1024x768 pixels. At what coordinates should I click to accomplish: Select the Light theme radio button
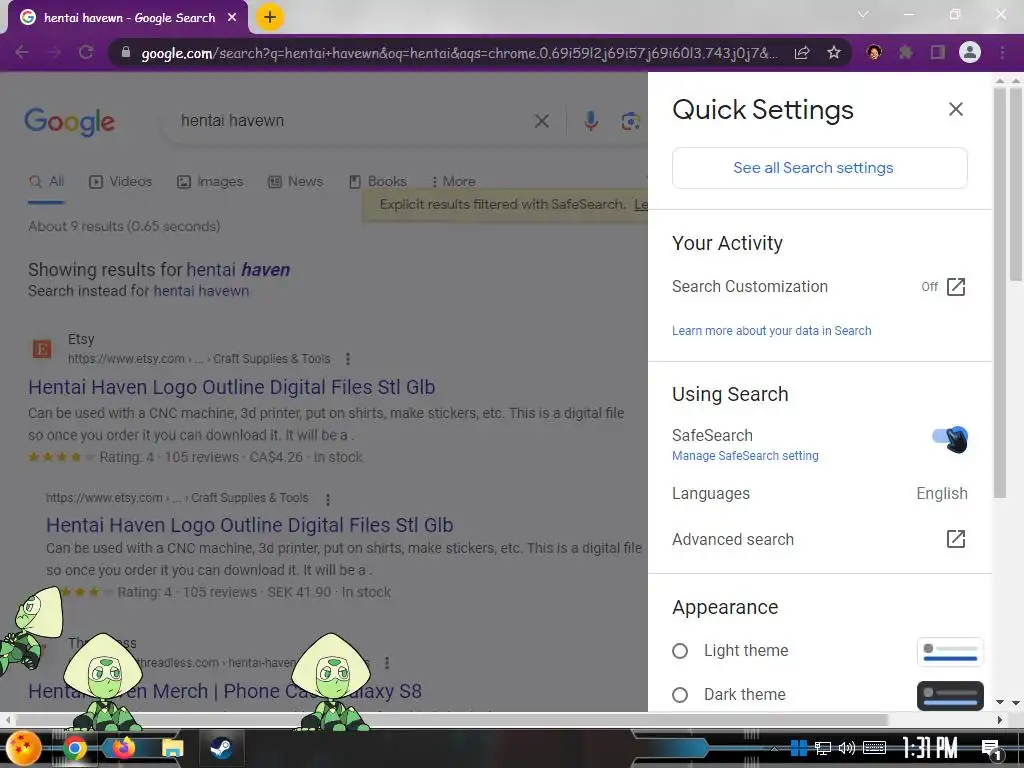coord(680,651)
